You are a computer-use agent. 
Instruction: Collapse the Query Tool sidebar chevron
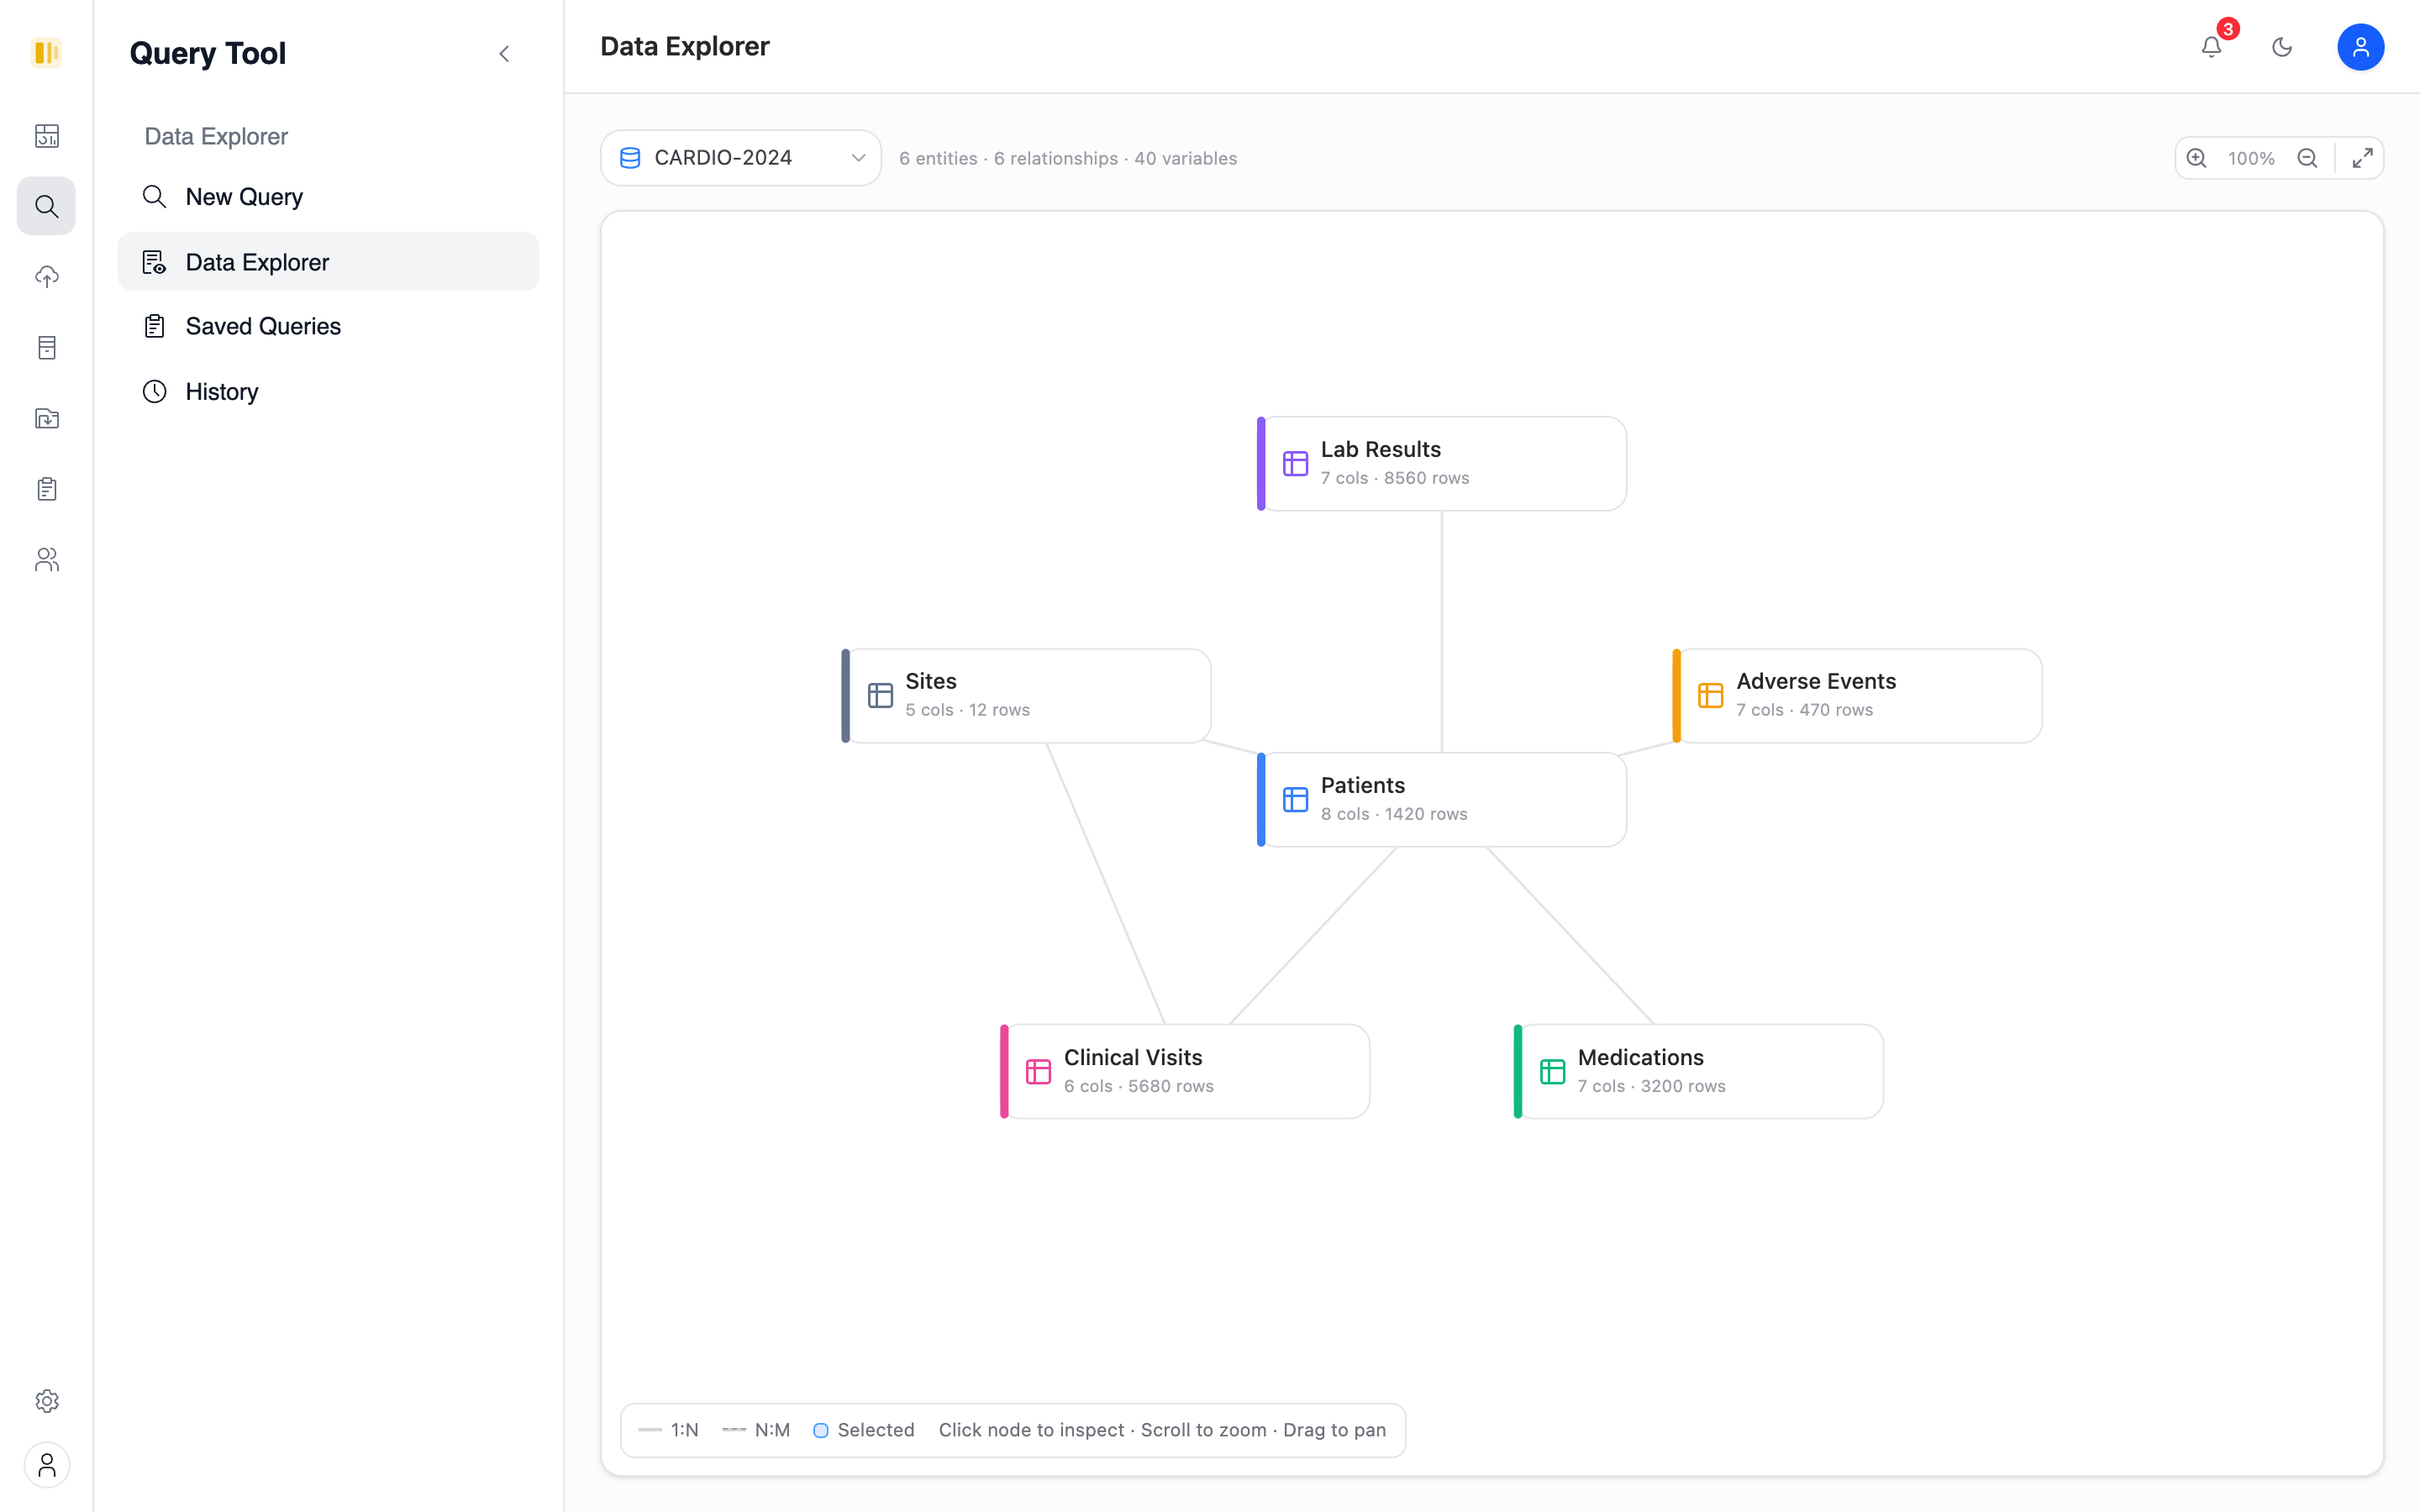(x=504, y=53)
